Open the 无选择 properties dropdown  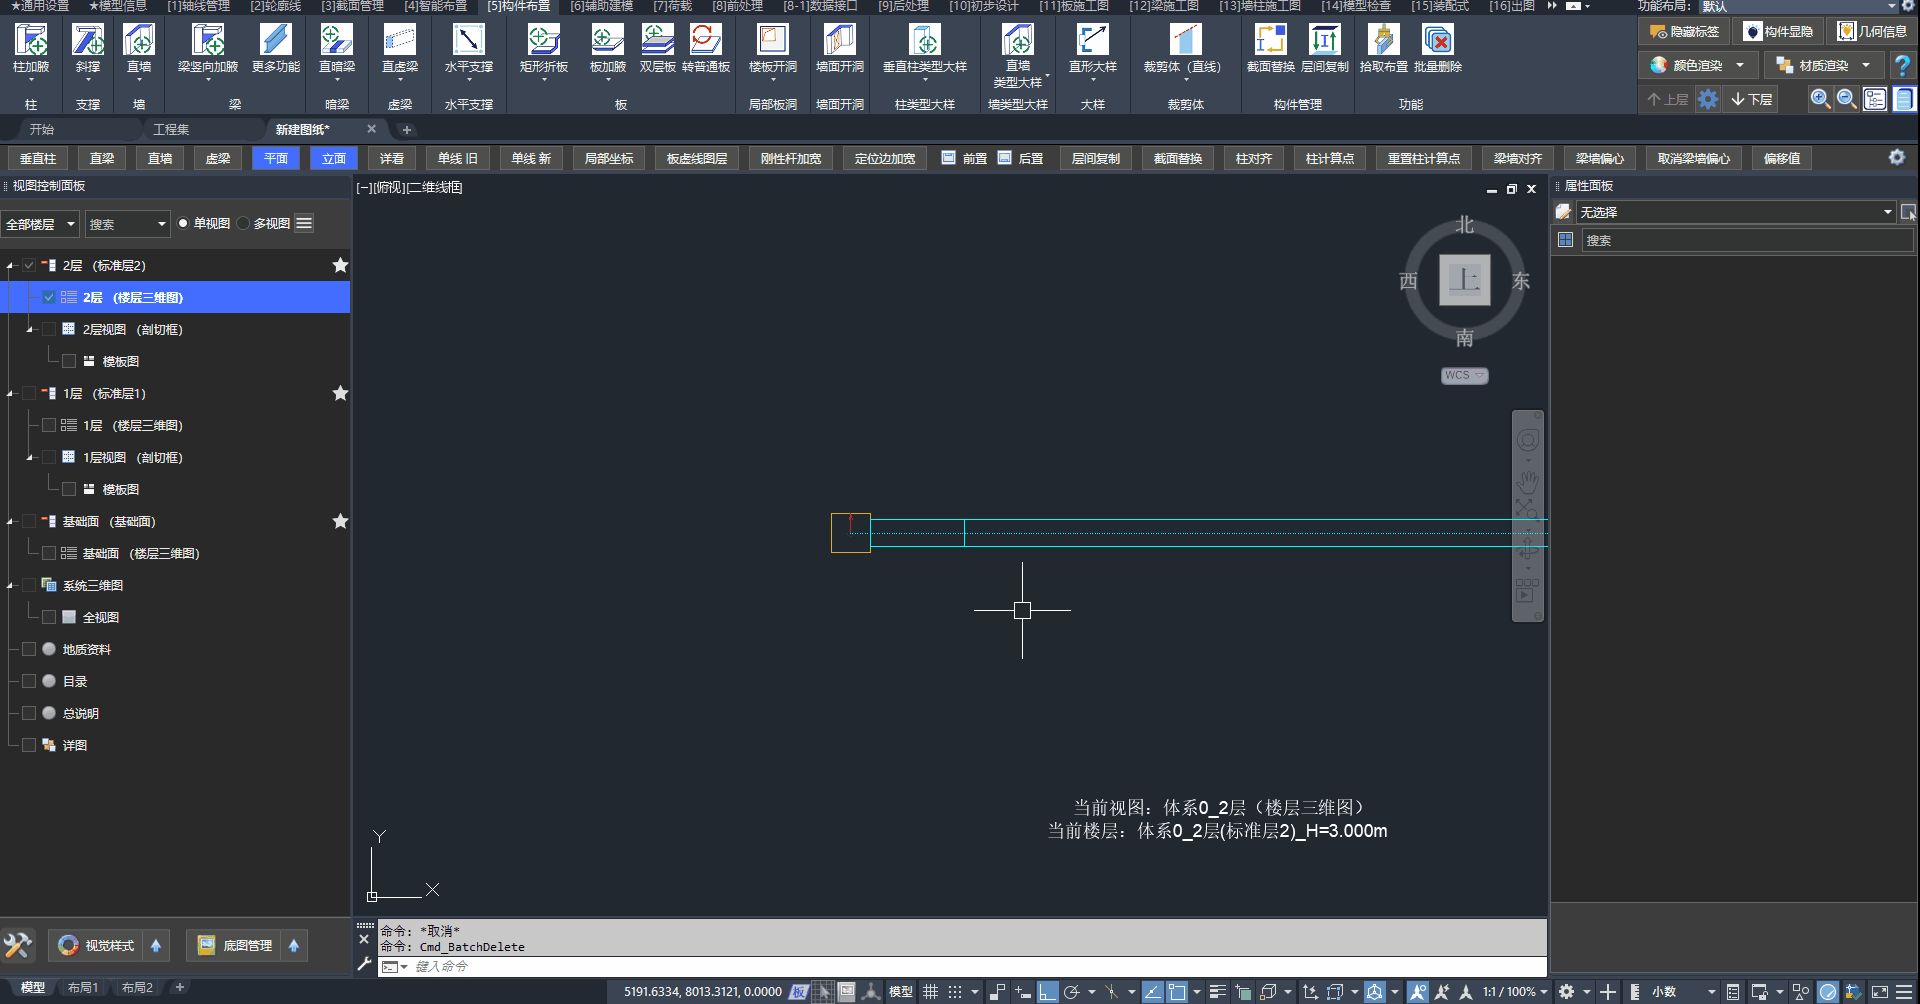pyautogui.click(x=1736, y=212)
